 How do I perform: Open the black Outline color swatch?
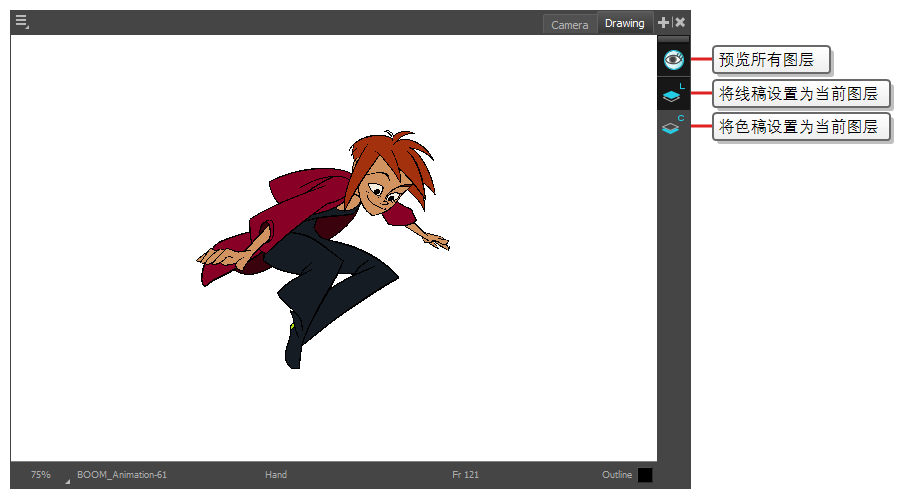[x=645, y=475]
